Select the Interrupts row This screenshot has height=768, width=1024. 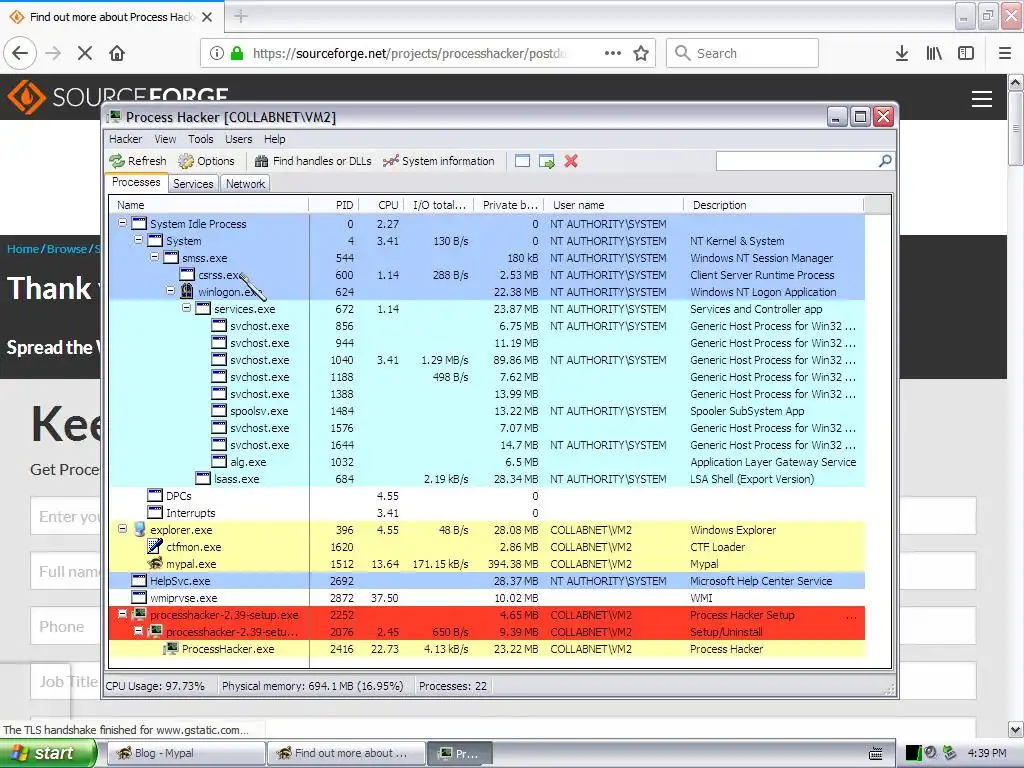coord(487,513)
